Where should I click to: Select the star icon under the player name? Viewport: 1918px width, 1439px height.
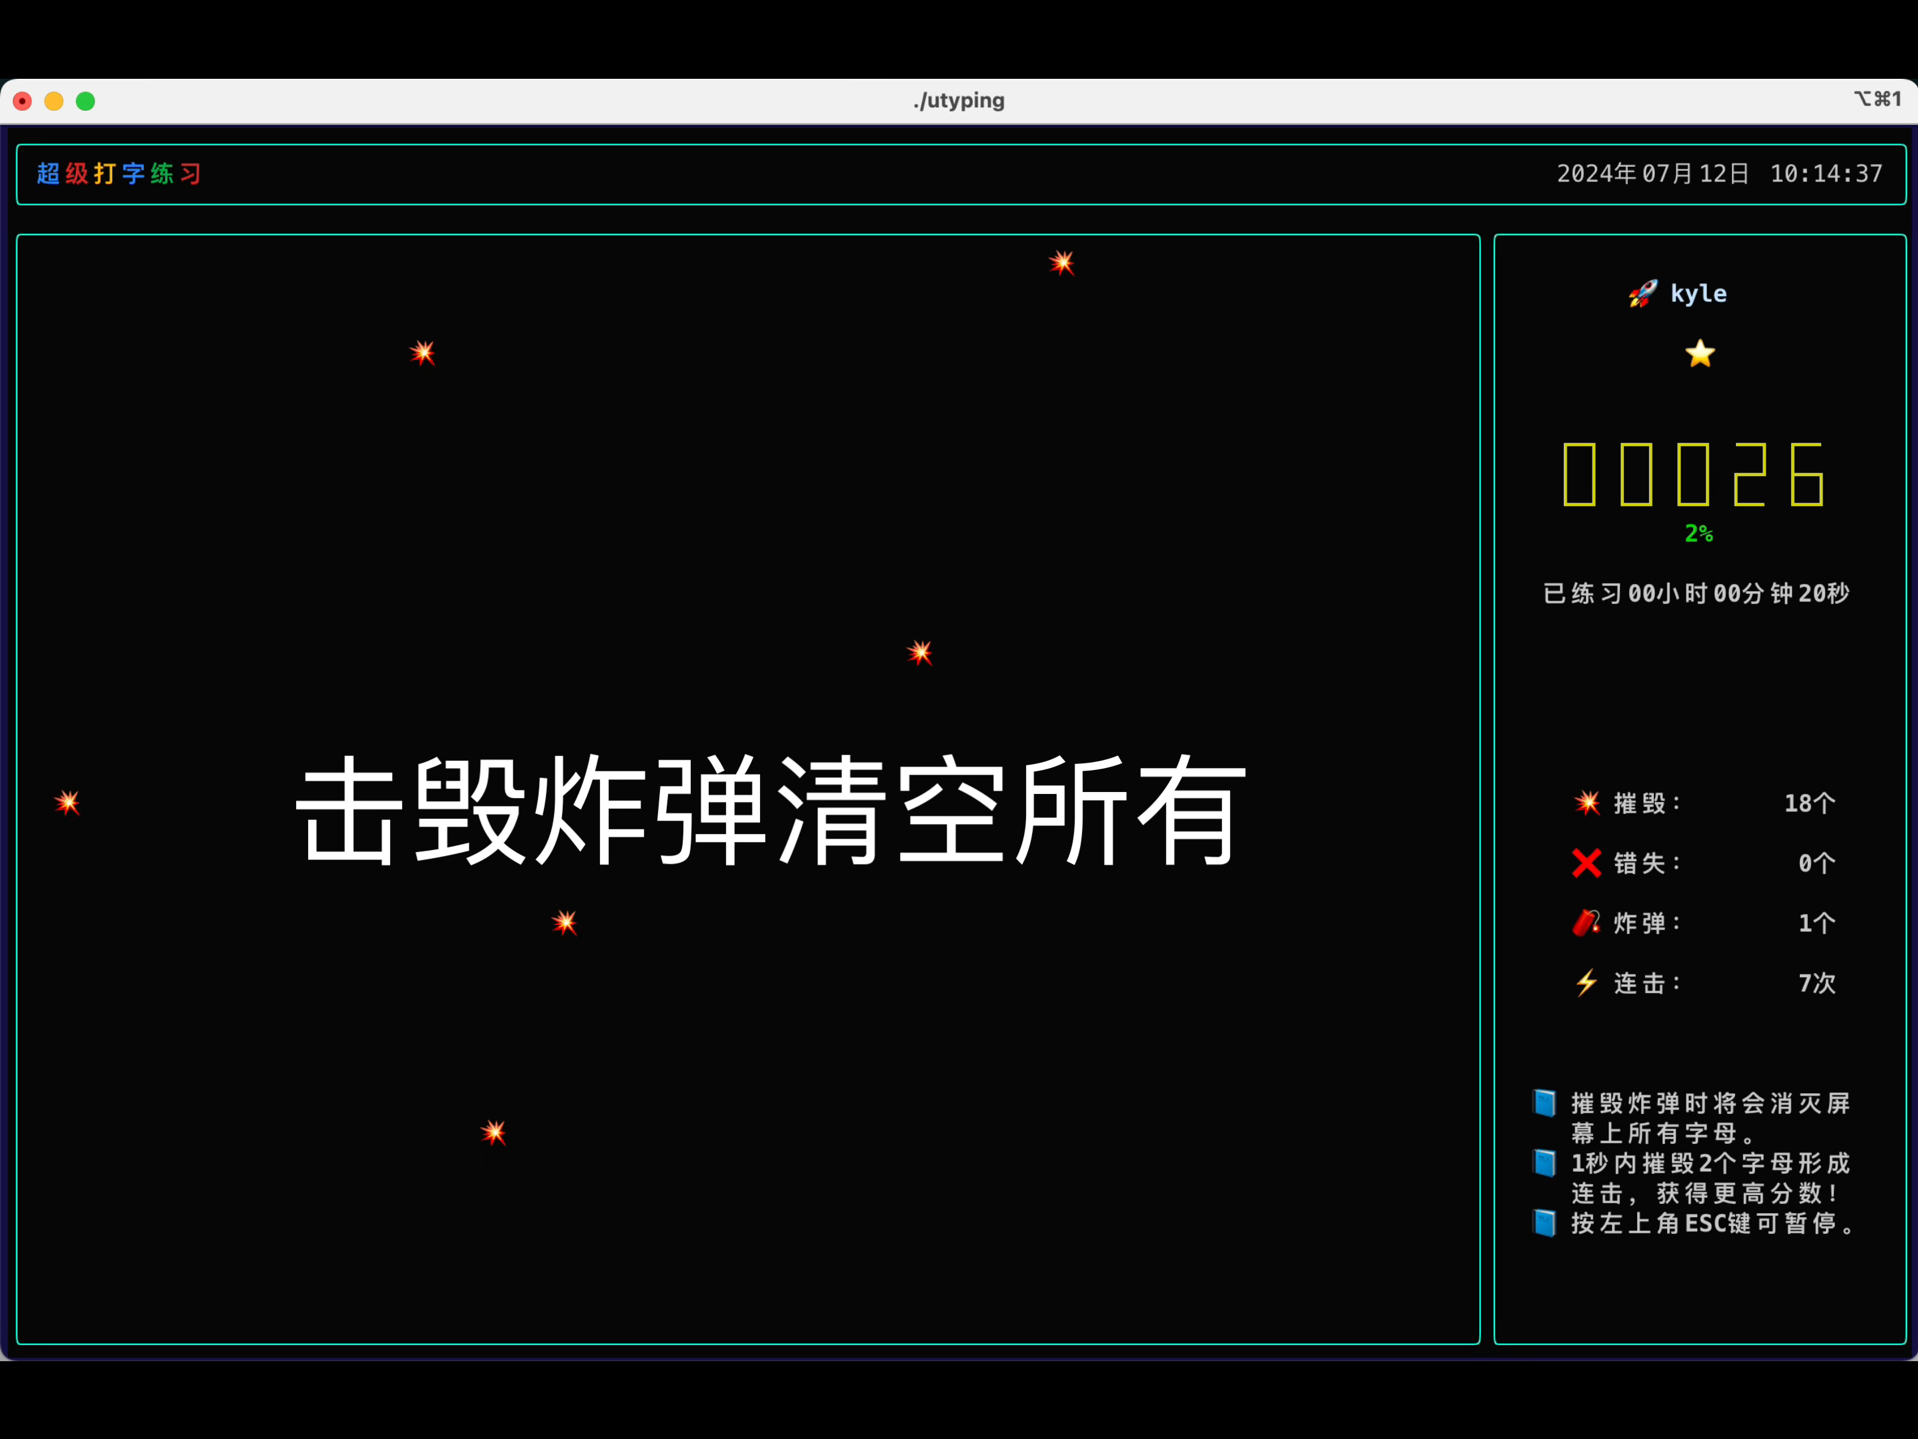(x=1698, y=353)
